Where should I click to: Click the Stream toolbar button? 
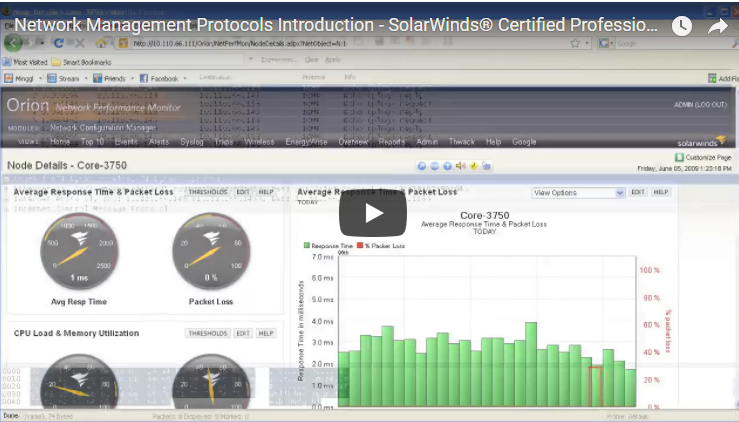[x=63, y=78]
